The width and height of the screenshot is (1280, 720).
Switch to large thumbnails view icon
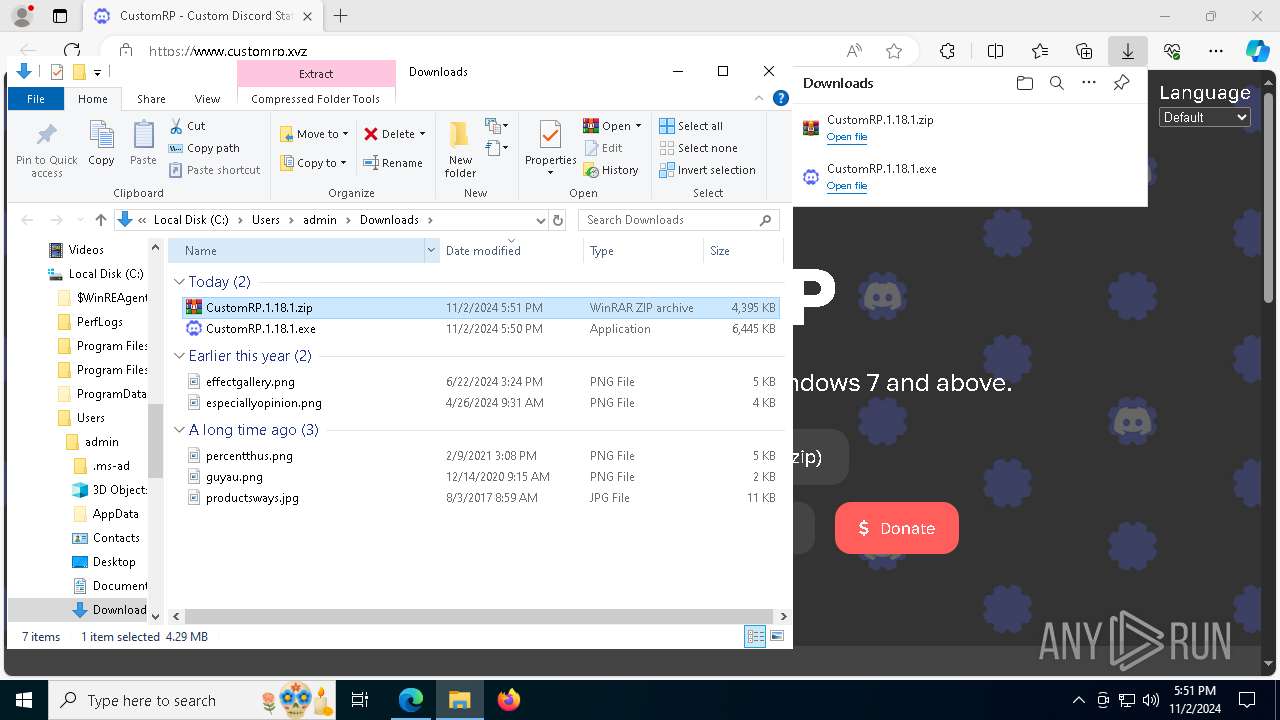pos(777,637)
